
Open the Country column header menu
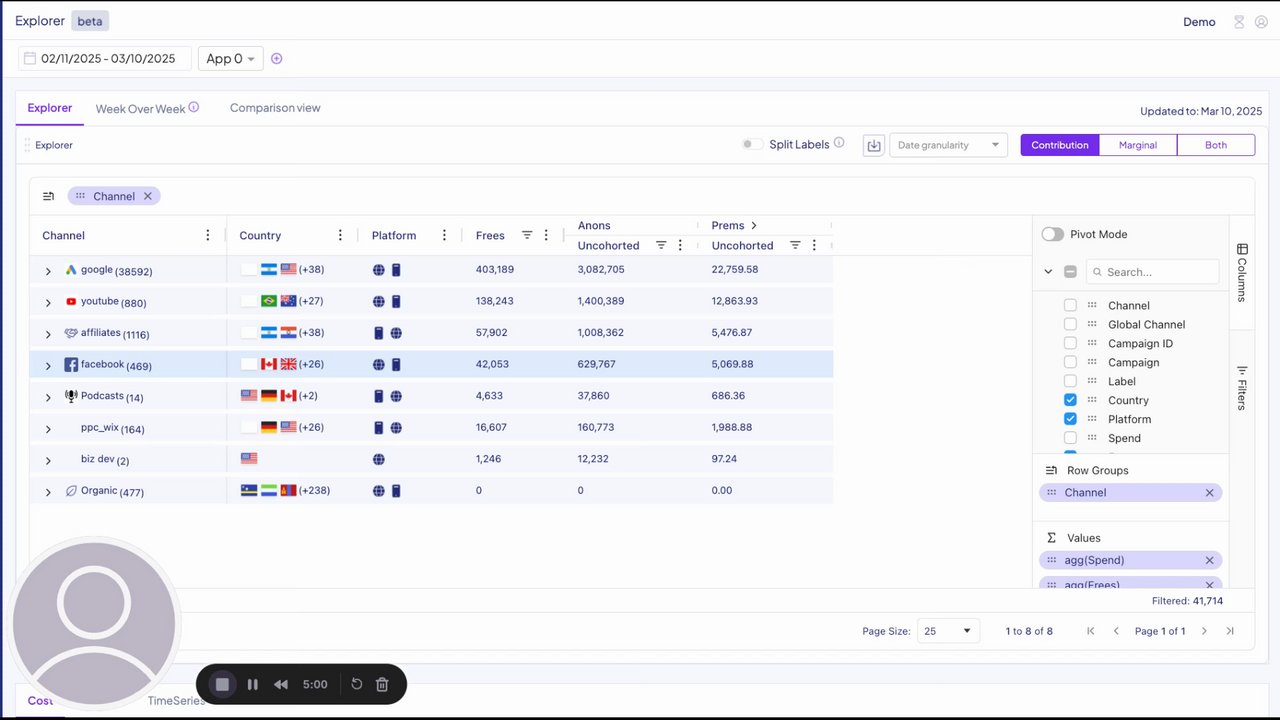click(x=340, y=235)
